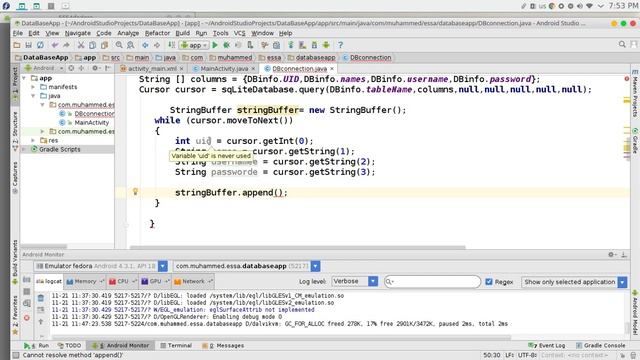Clear logcat with trash icon

click(40, 298)
